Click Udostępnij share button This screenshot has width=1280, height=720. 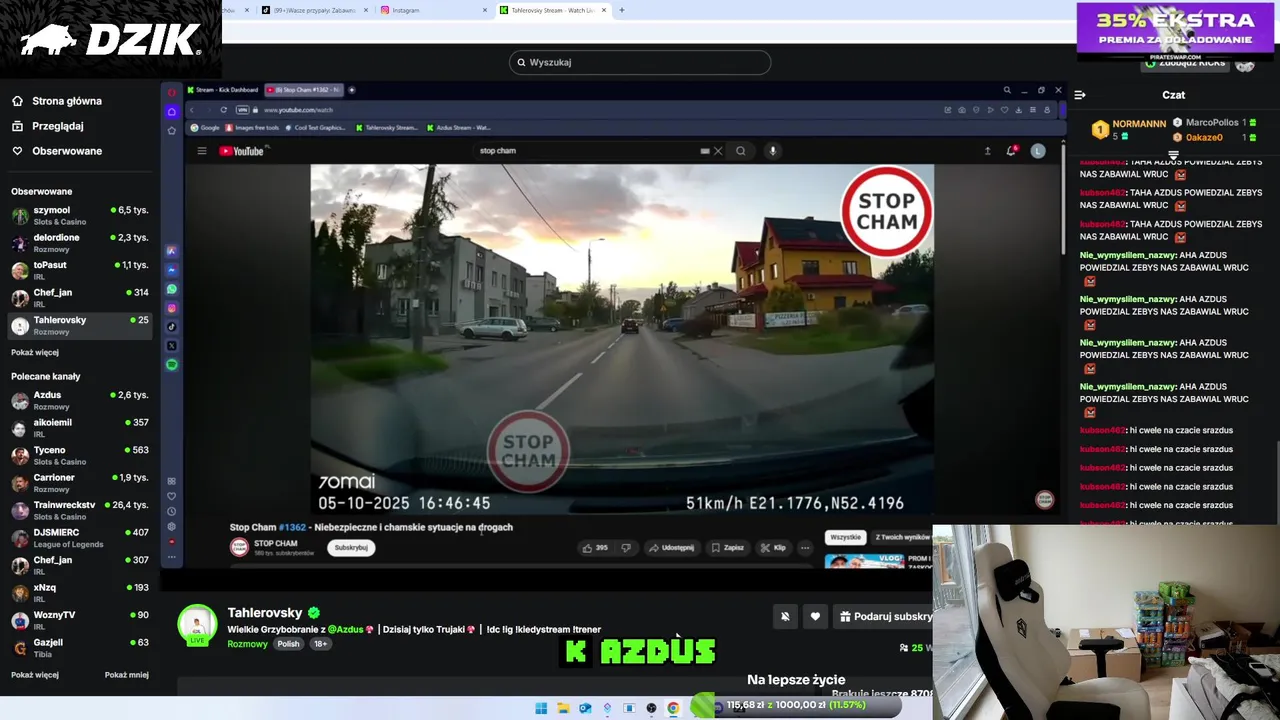pos(670,548)
